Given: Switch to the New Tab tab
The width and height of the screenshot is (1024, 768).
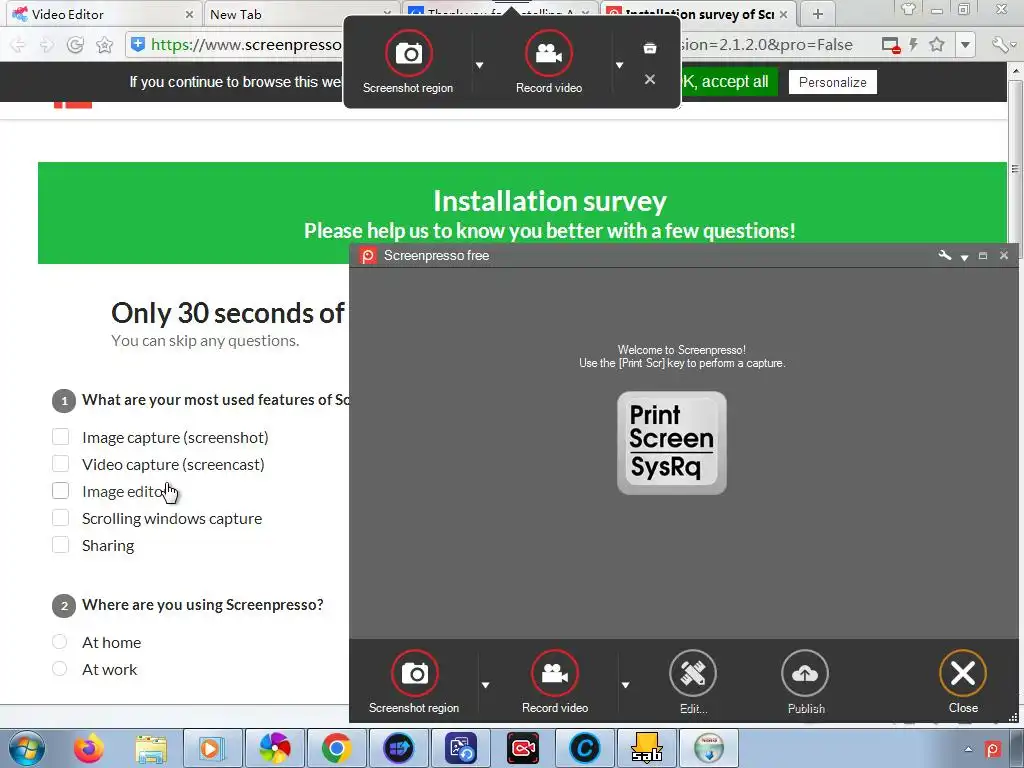Looking at the screenshot, I should pyautogui.click(x=300, y=14).
